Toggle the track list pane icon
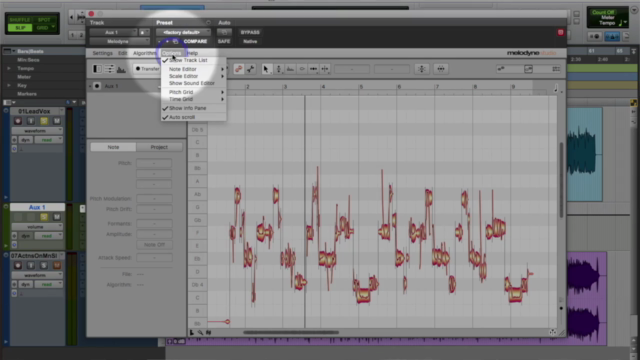The image size is (640, 360). [97, 69]
